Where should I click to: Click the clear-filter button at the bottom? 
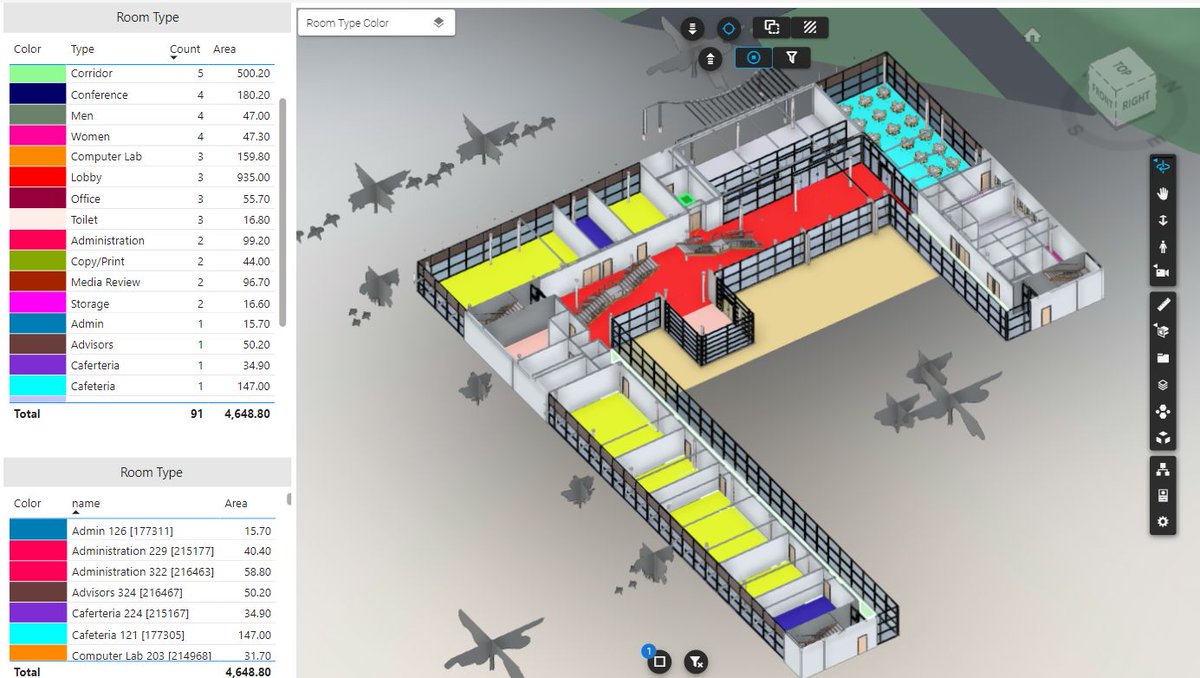(697, 662)
